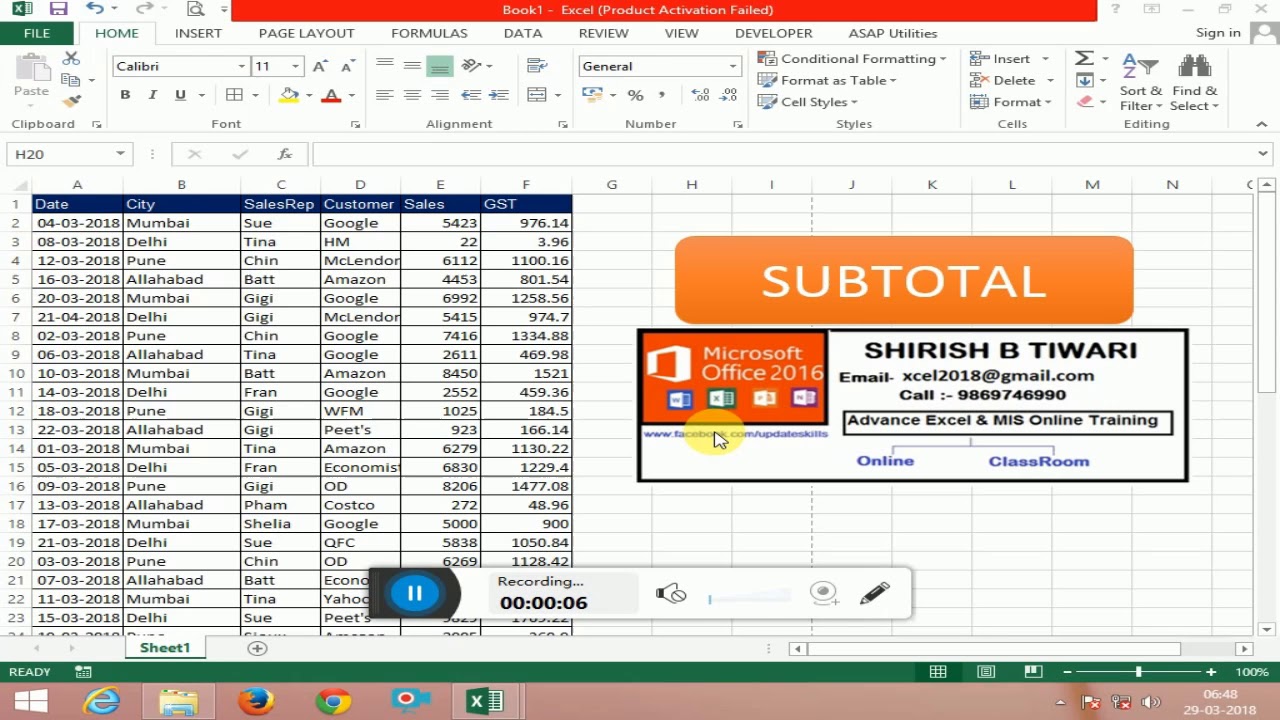Toggle Underline formatting
This screenshot has width=1280, height=720.
tap(180, 95)
